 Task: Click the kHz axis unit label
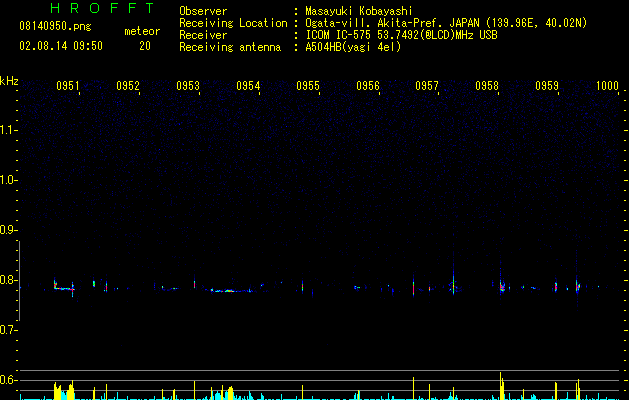click(9, 81)
